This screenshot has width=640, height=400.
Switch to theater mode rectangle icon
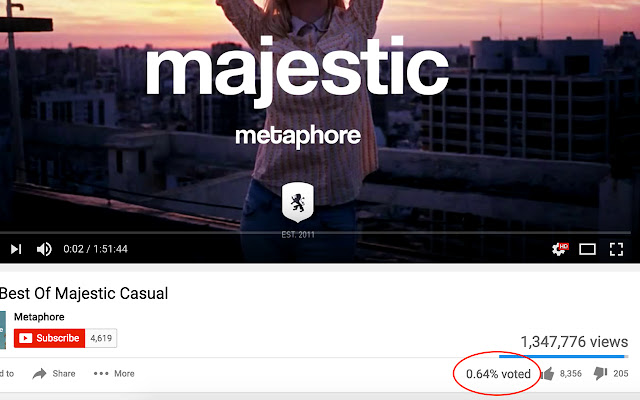pos(587,249)
